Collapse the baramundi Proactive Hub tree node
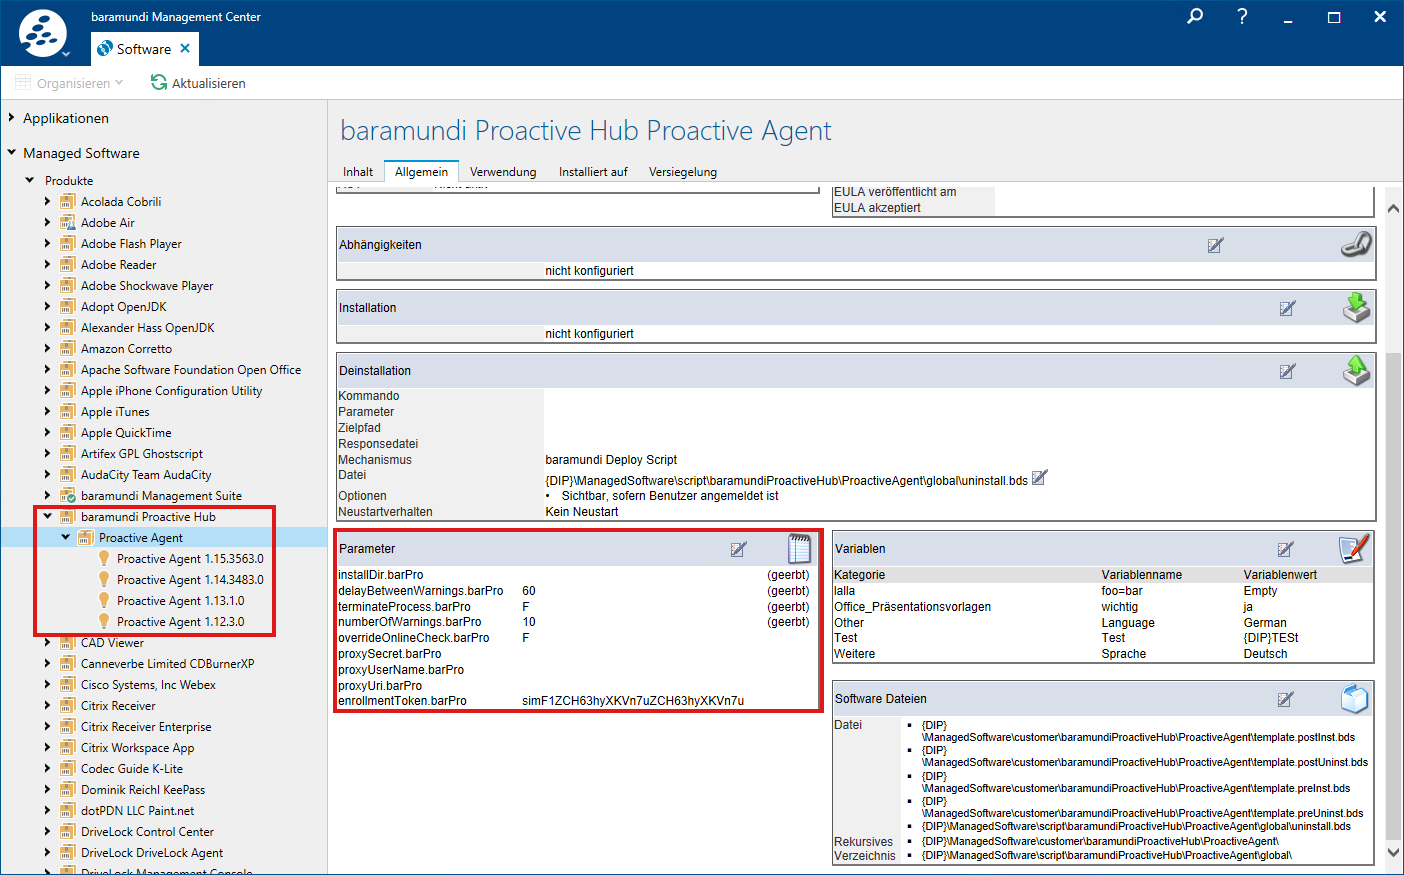The height and width of the screenshot is (875, 1404). [x=47, y=517]
